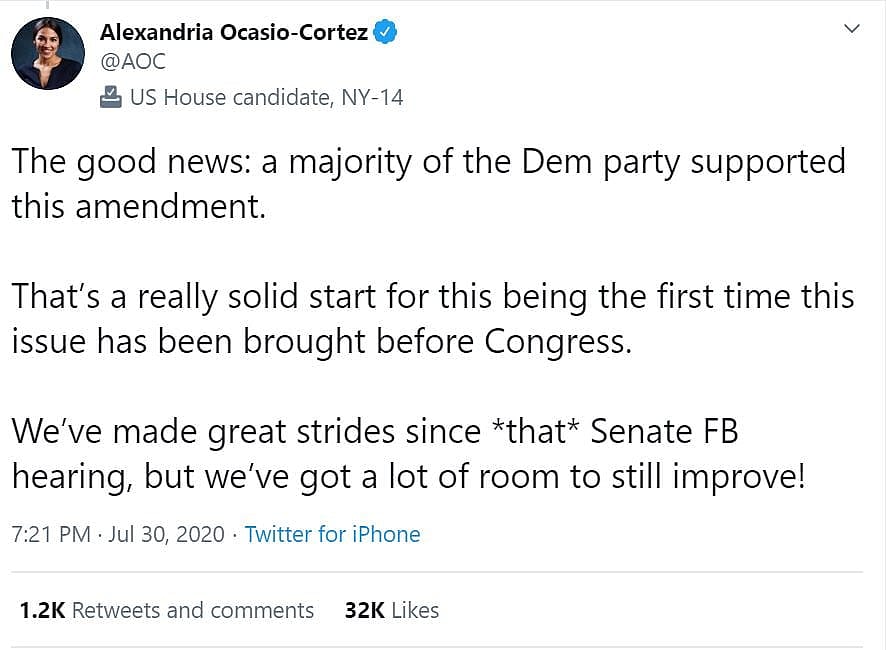Viewport: 886px width, 650px height.
Task: Click the 1.2K retweet count number
Action: (x=41, y=610)
